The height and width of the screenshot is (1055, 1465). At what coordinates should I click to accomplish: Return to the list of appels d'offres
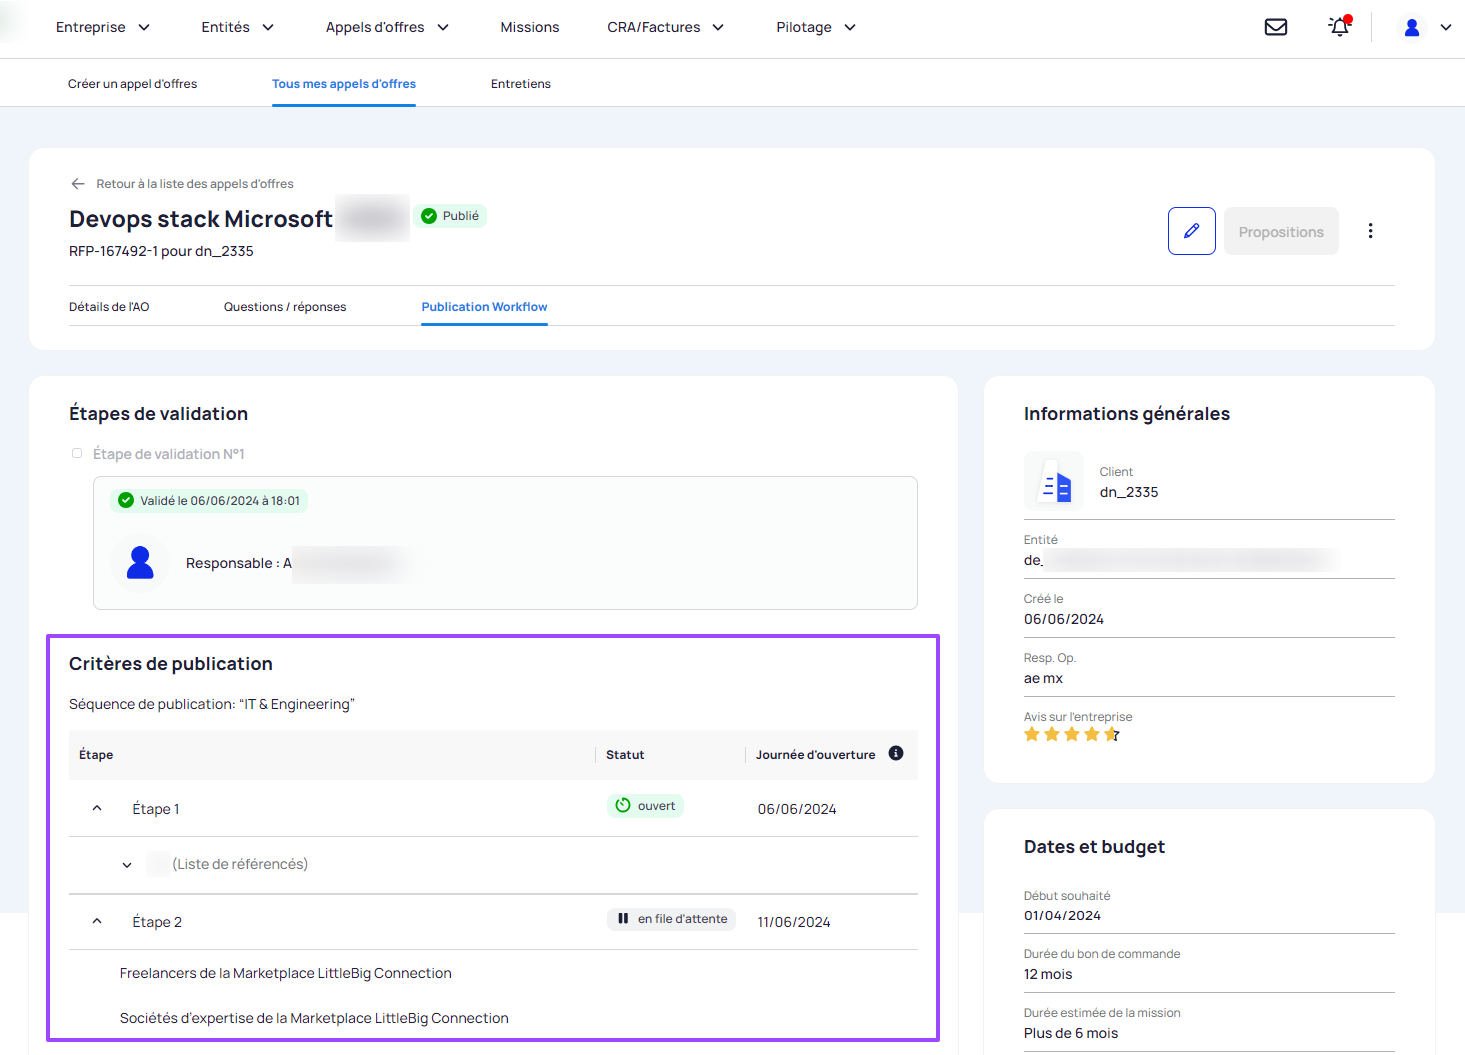pos(195,184)
